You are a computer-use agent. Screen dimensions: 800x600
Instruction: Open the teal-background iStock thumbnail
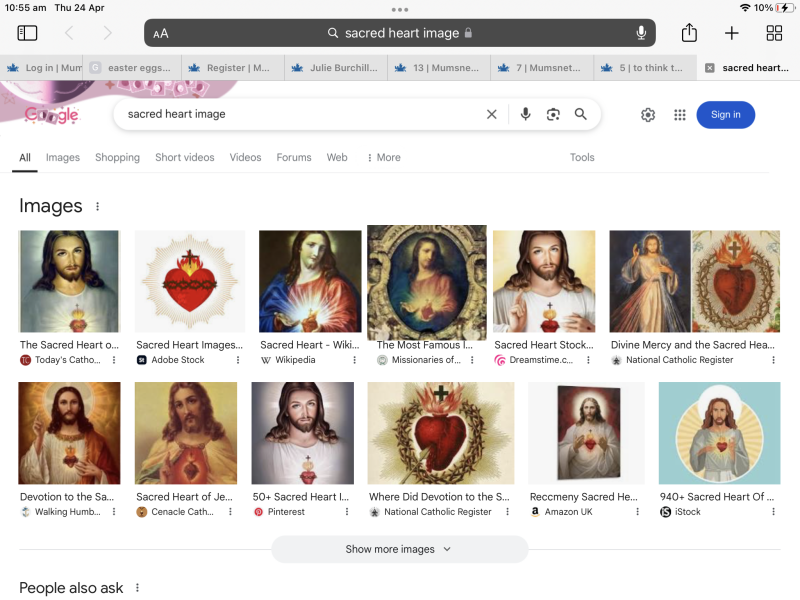pyautogui.click(x=719, y=433)
